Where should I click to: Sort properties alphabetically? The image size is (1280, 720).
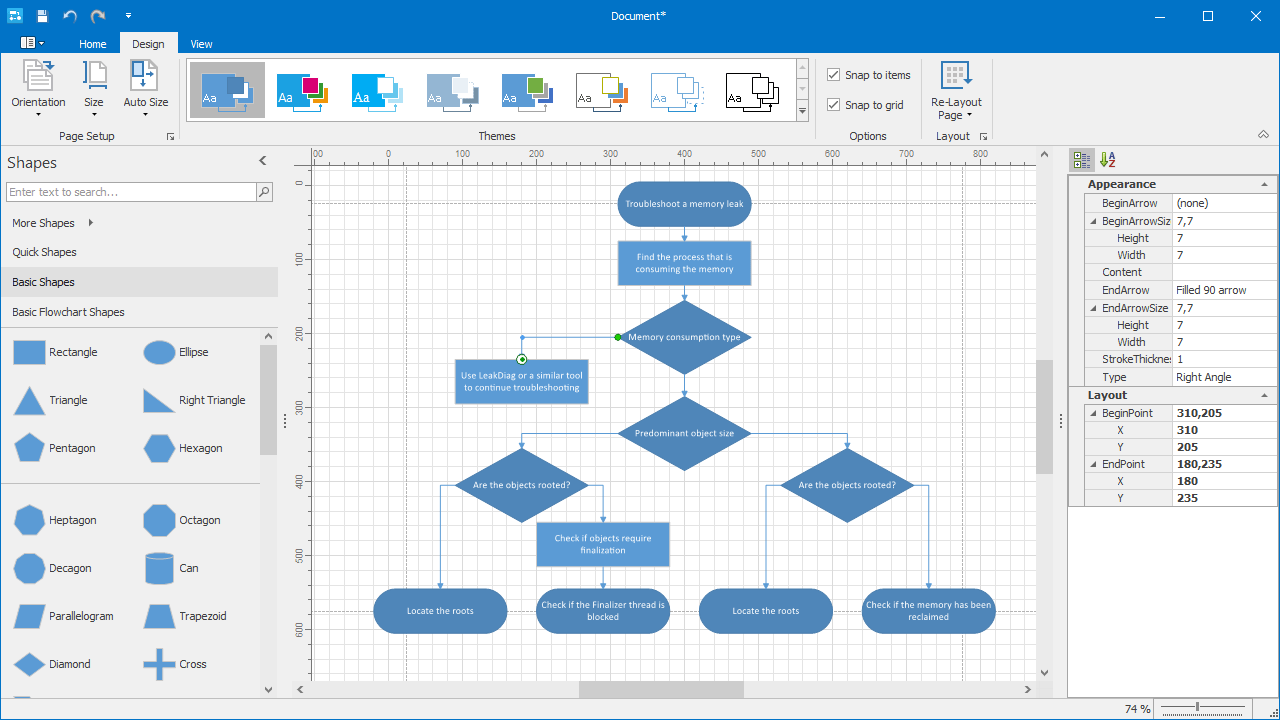click(1107, 159)
